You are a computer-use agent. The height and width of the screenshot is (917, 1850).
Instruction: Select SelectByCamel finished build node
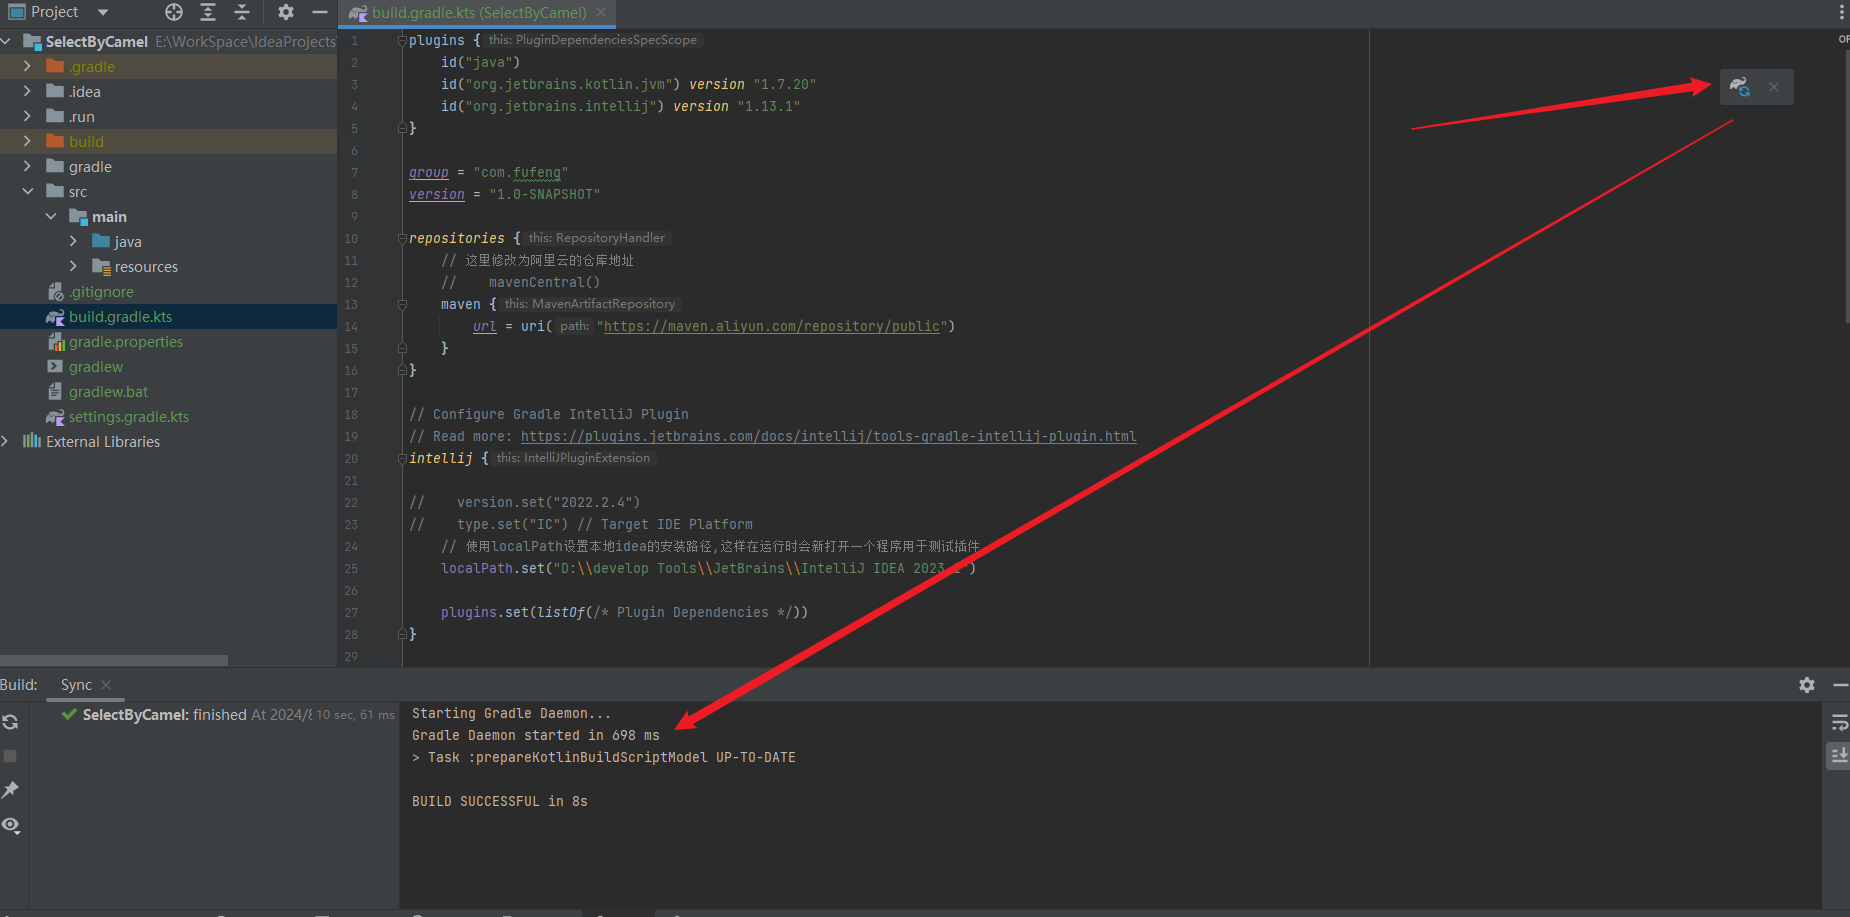[228, 714]
